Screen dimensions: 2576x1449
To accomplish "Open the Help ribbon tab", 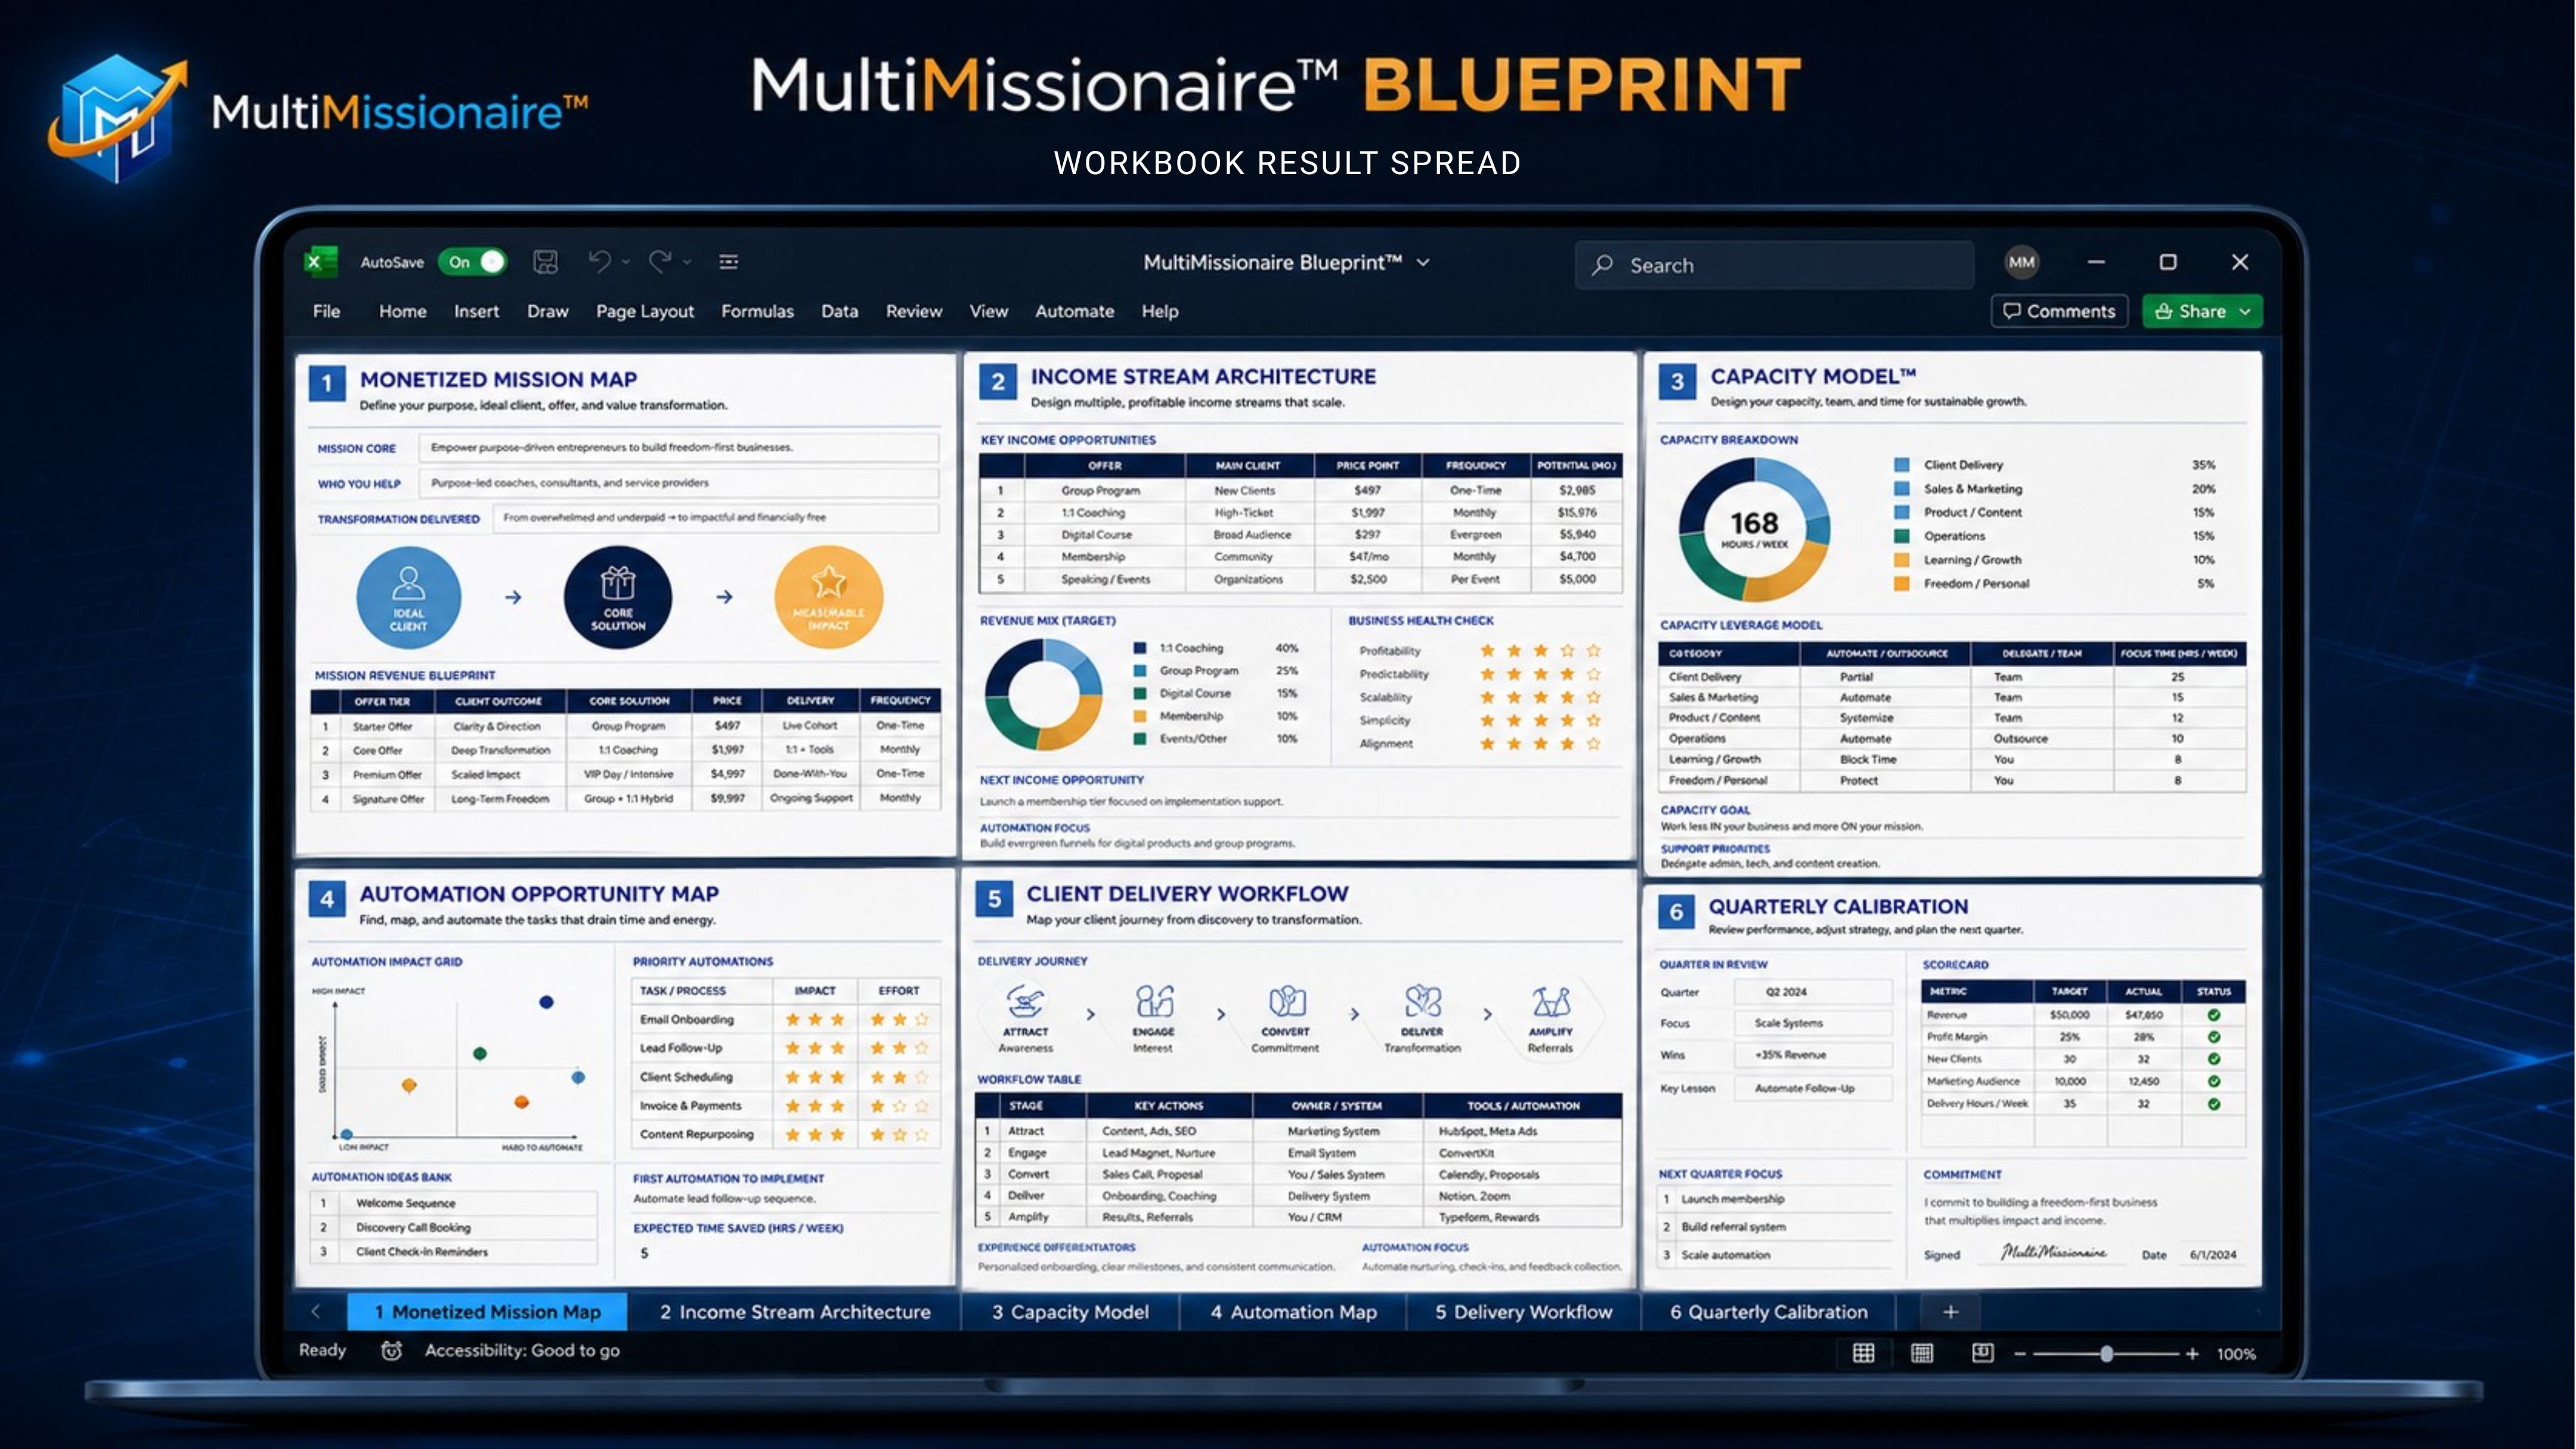I will (1160, 311).
